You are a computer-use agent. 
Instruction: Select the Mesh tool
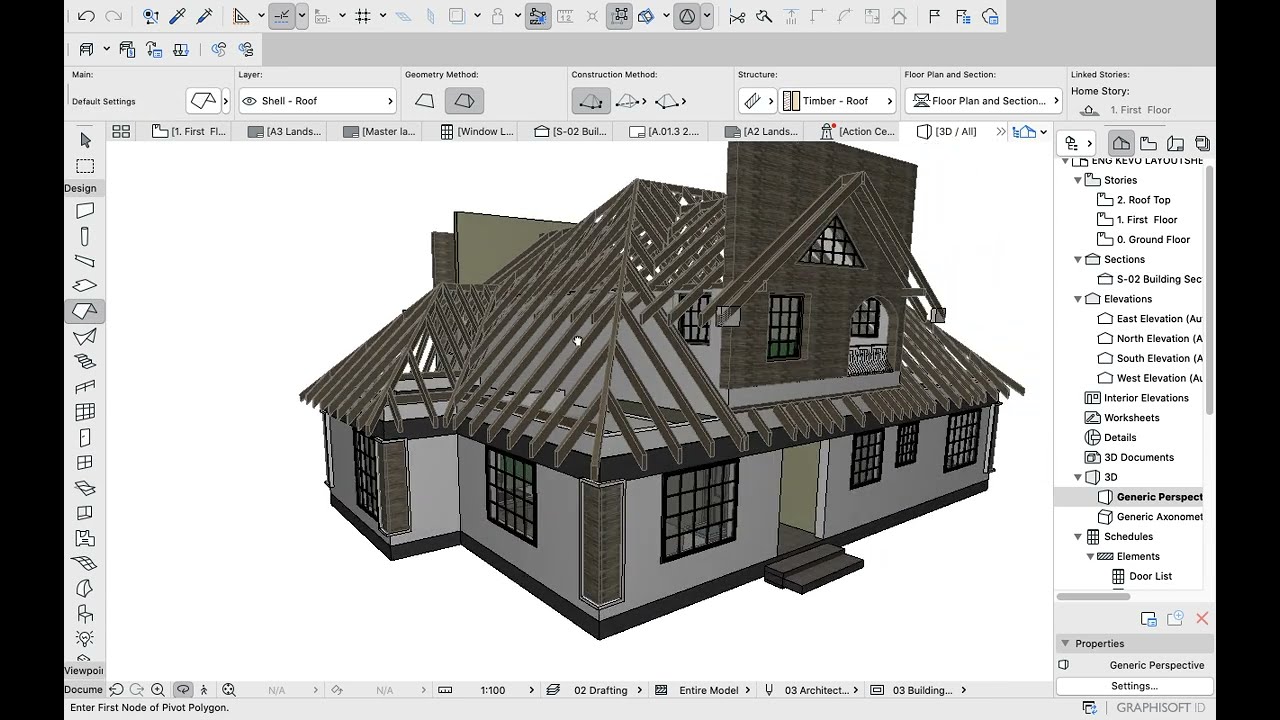(x=85, y=563)
